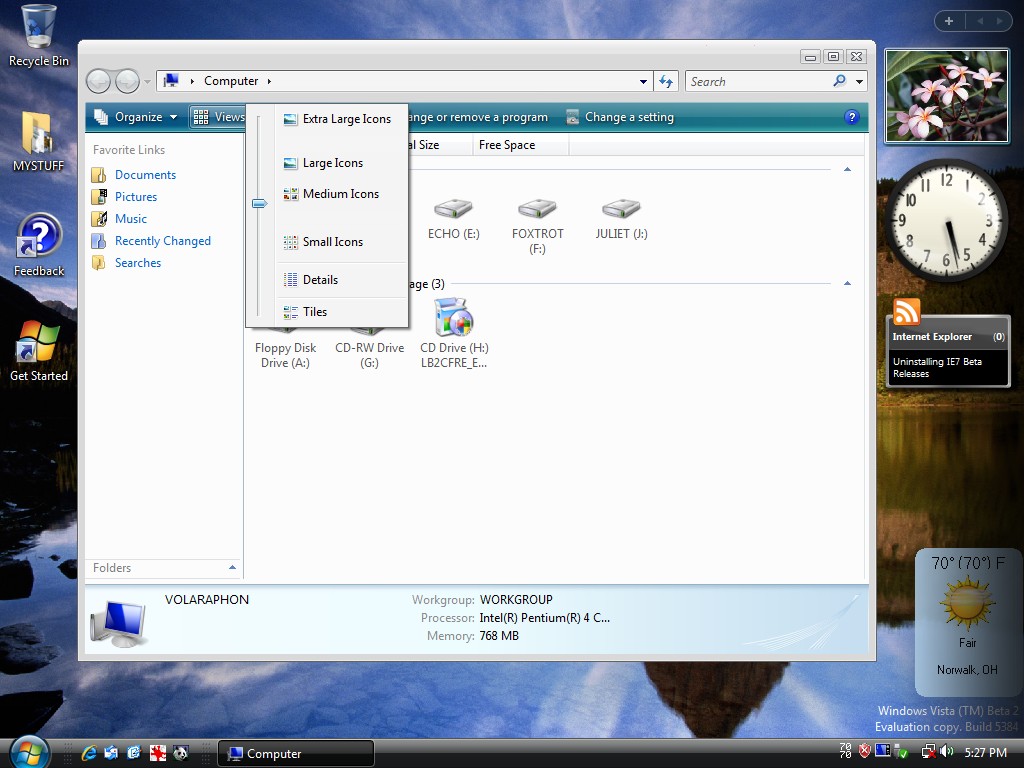Click the Windows Start orb
The width and height of the screenshot is (1024, 768).
click(28, 751)
